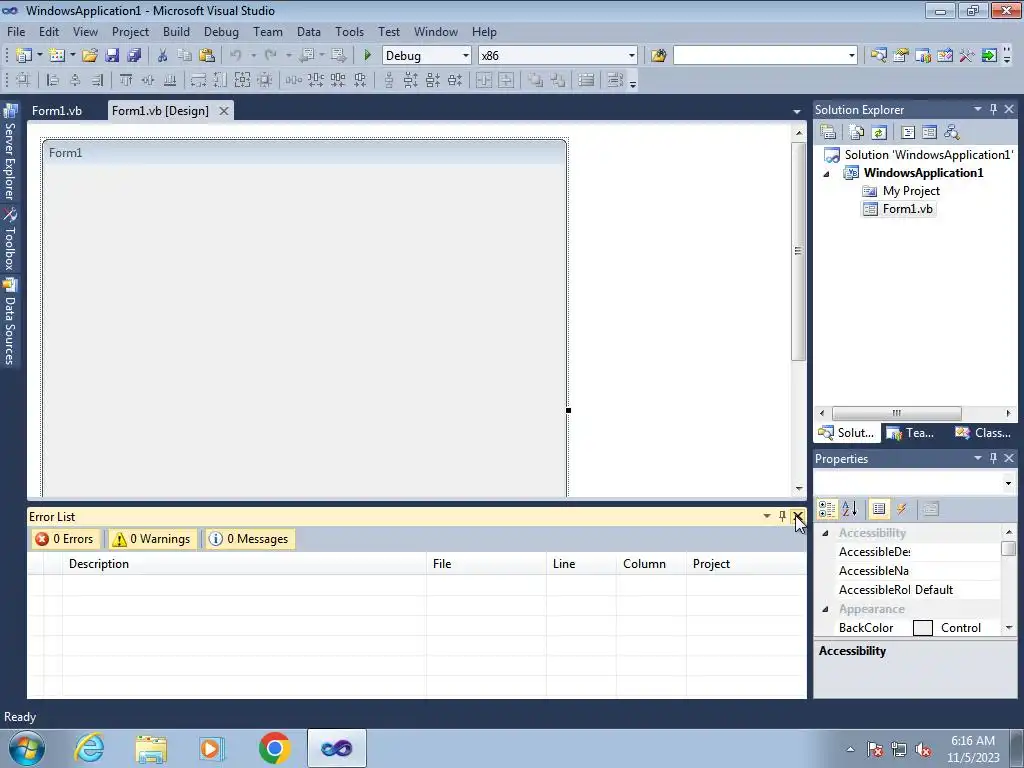Viewport: 1024px width, 768px height.
Task: Click the Find in Files icon
Action: 658,56
